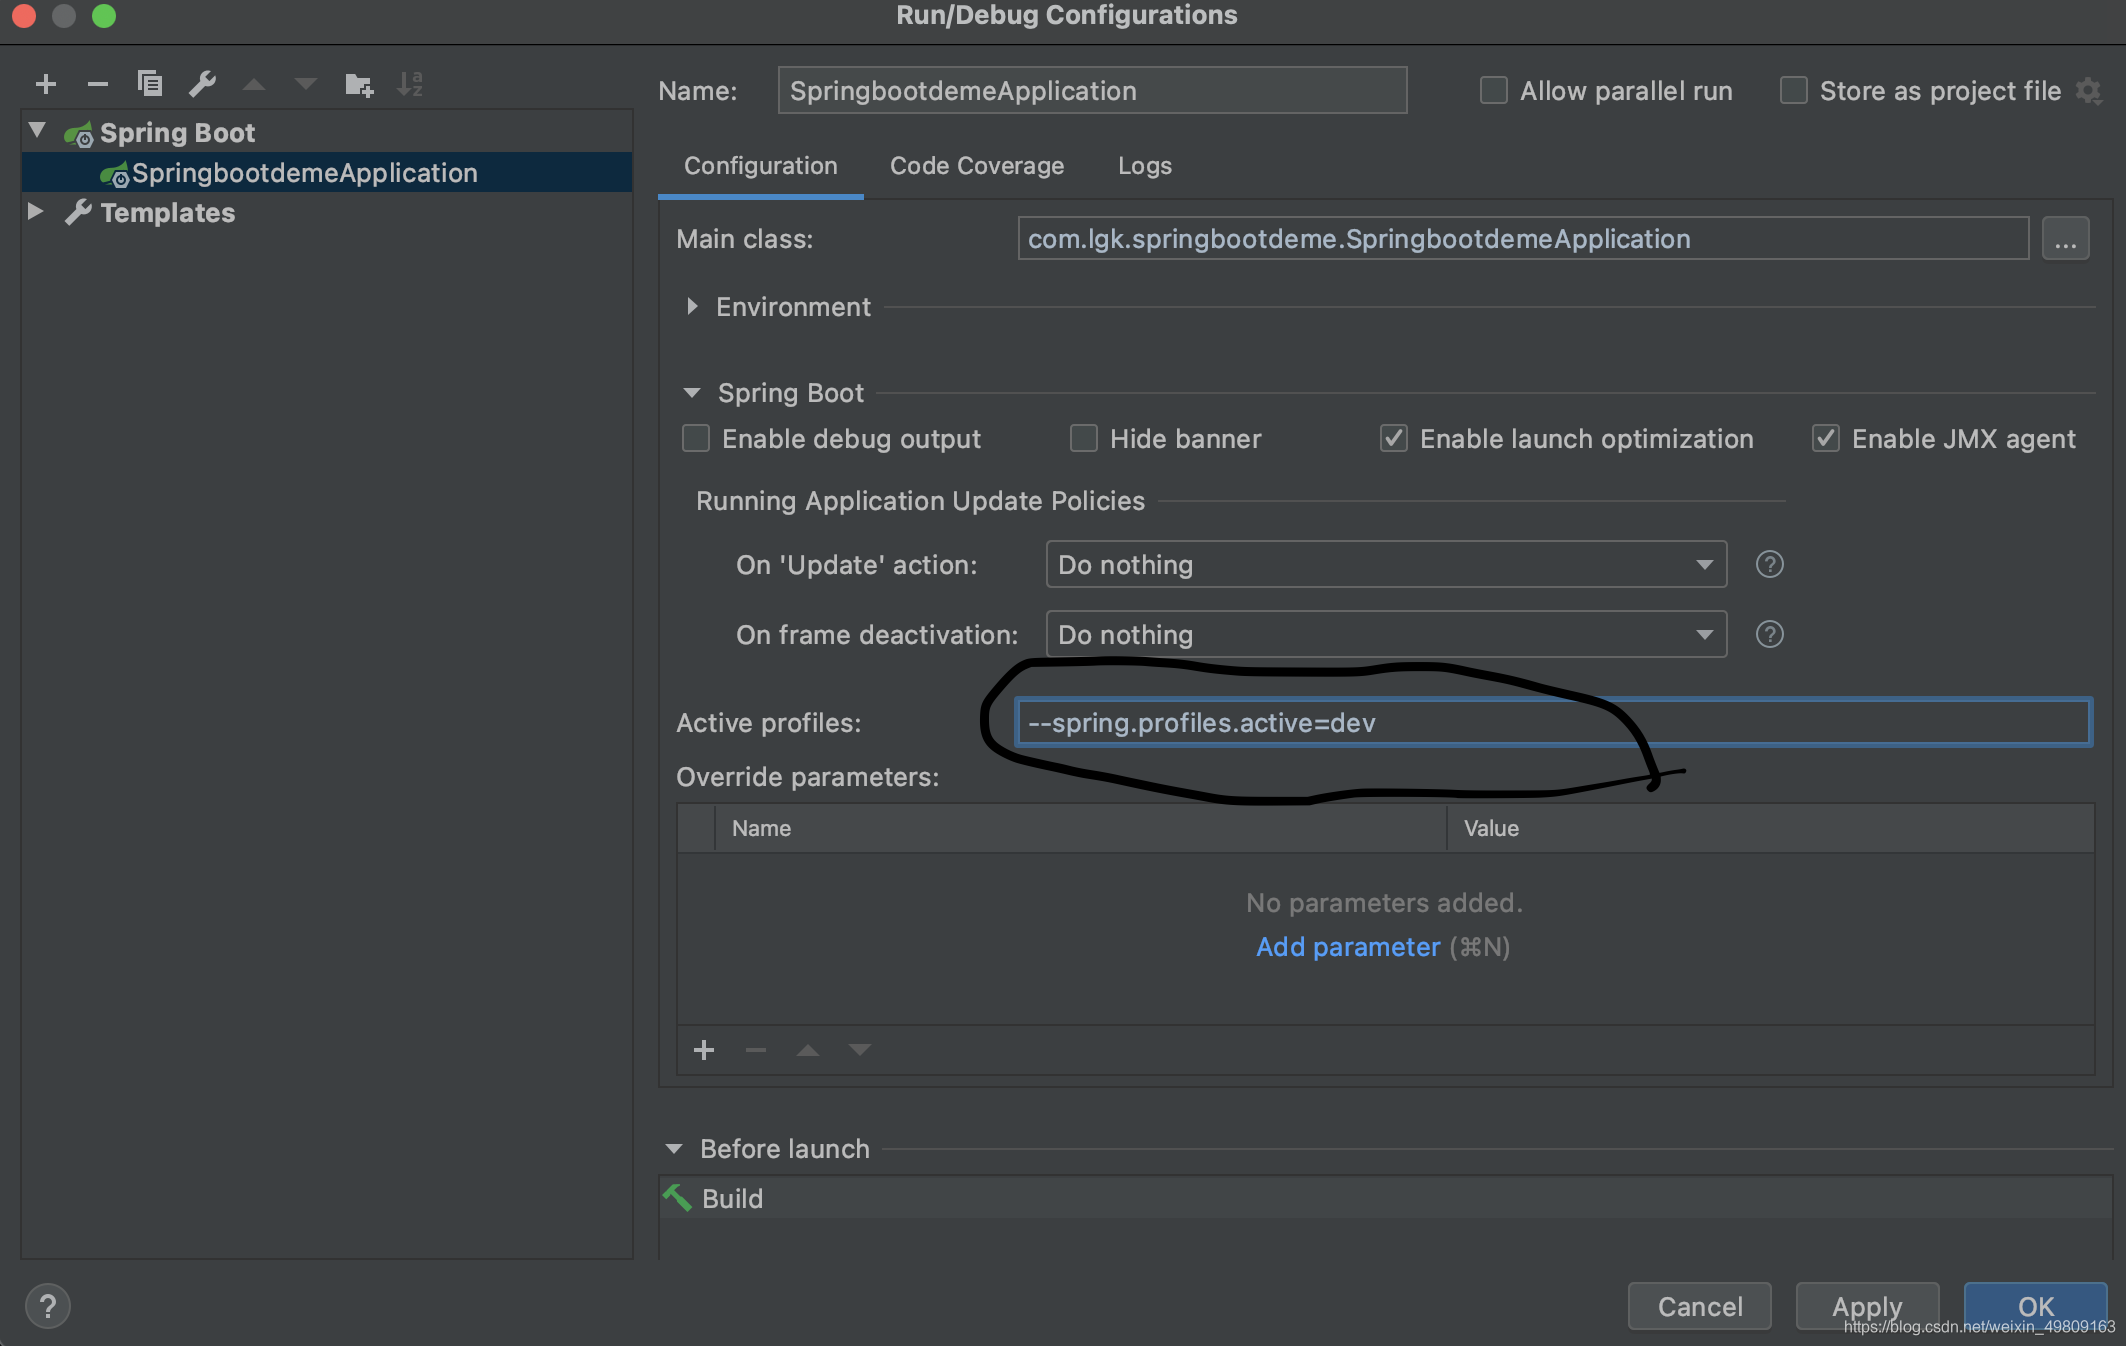Click the Apply button
Viewport: 2126px width, 1346px height.
[1867, 1306]
